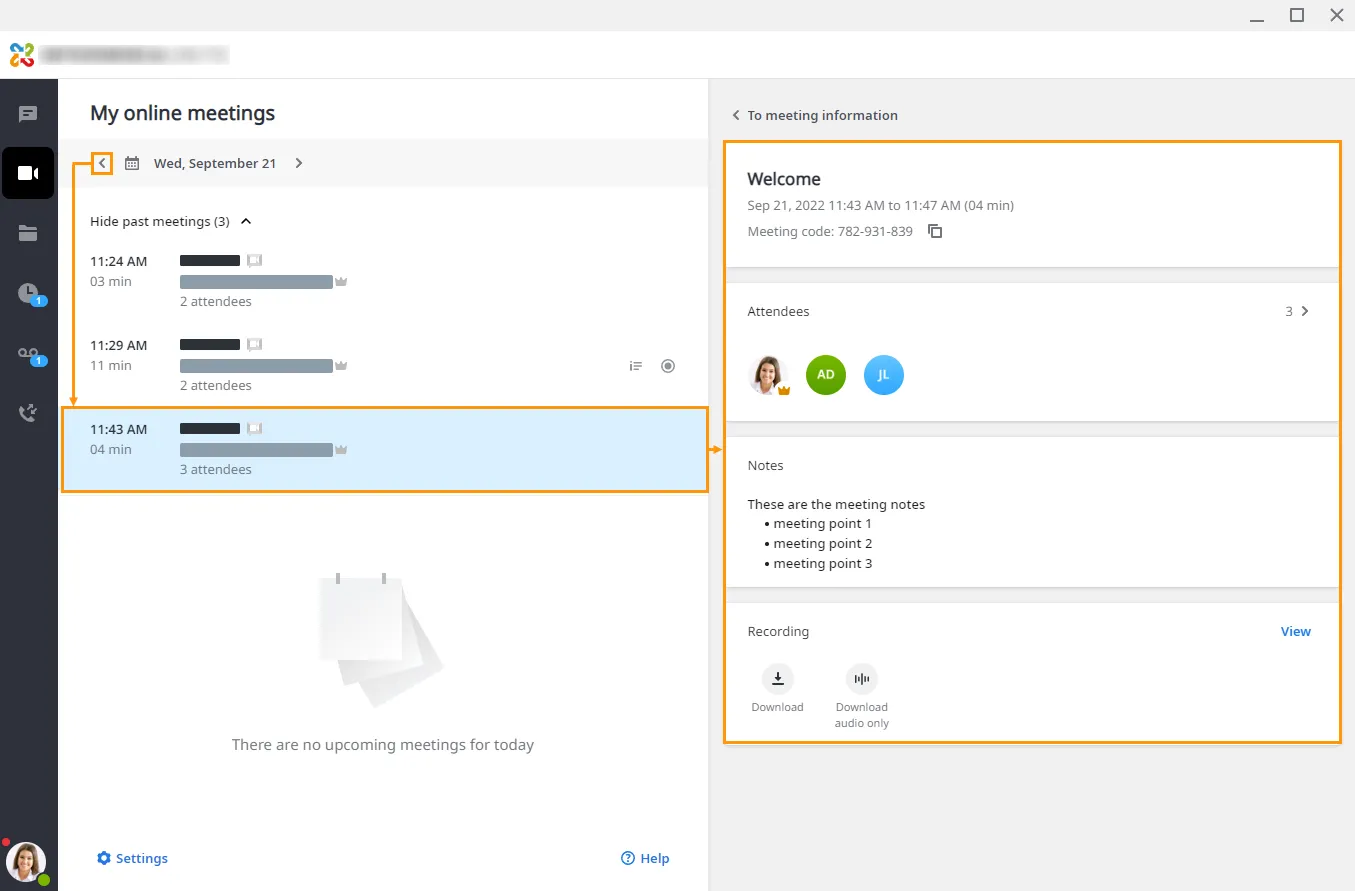The width and height of the screenshot is (1355, 891).
Task: Copy the meeting code 782-931-839
Action: 935,231
